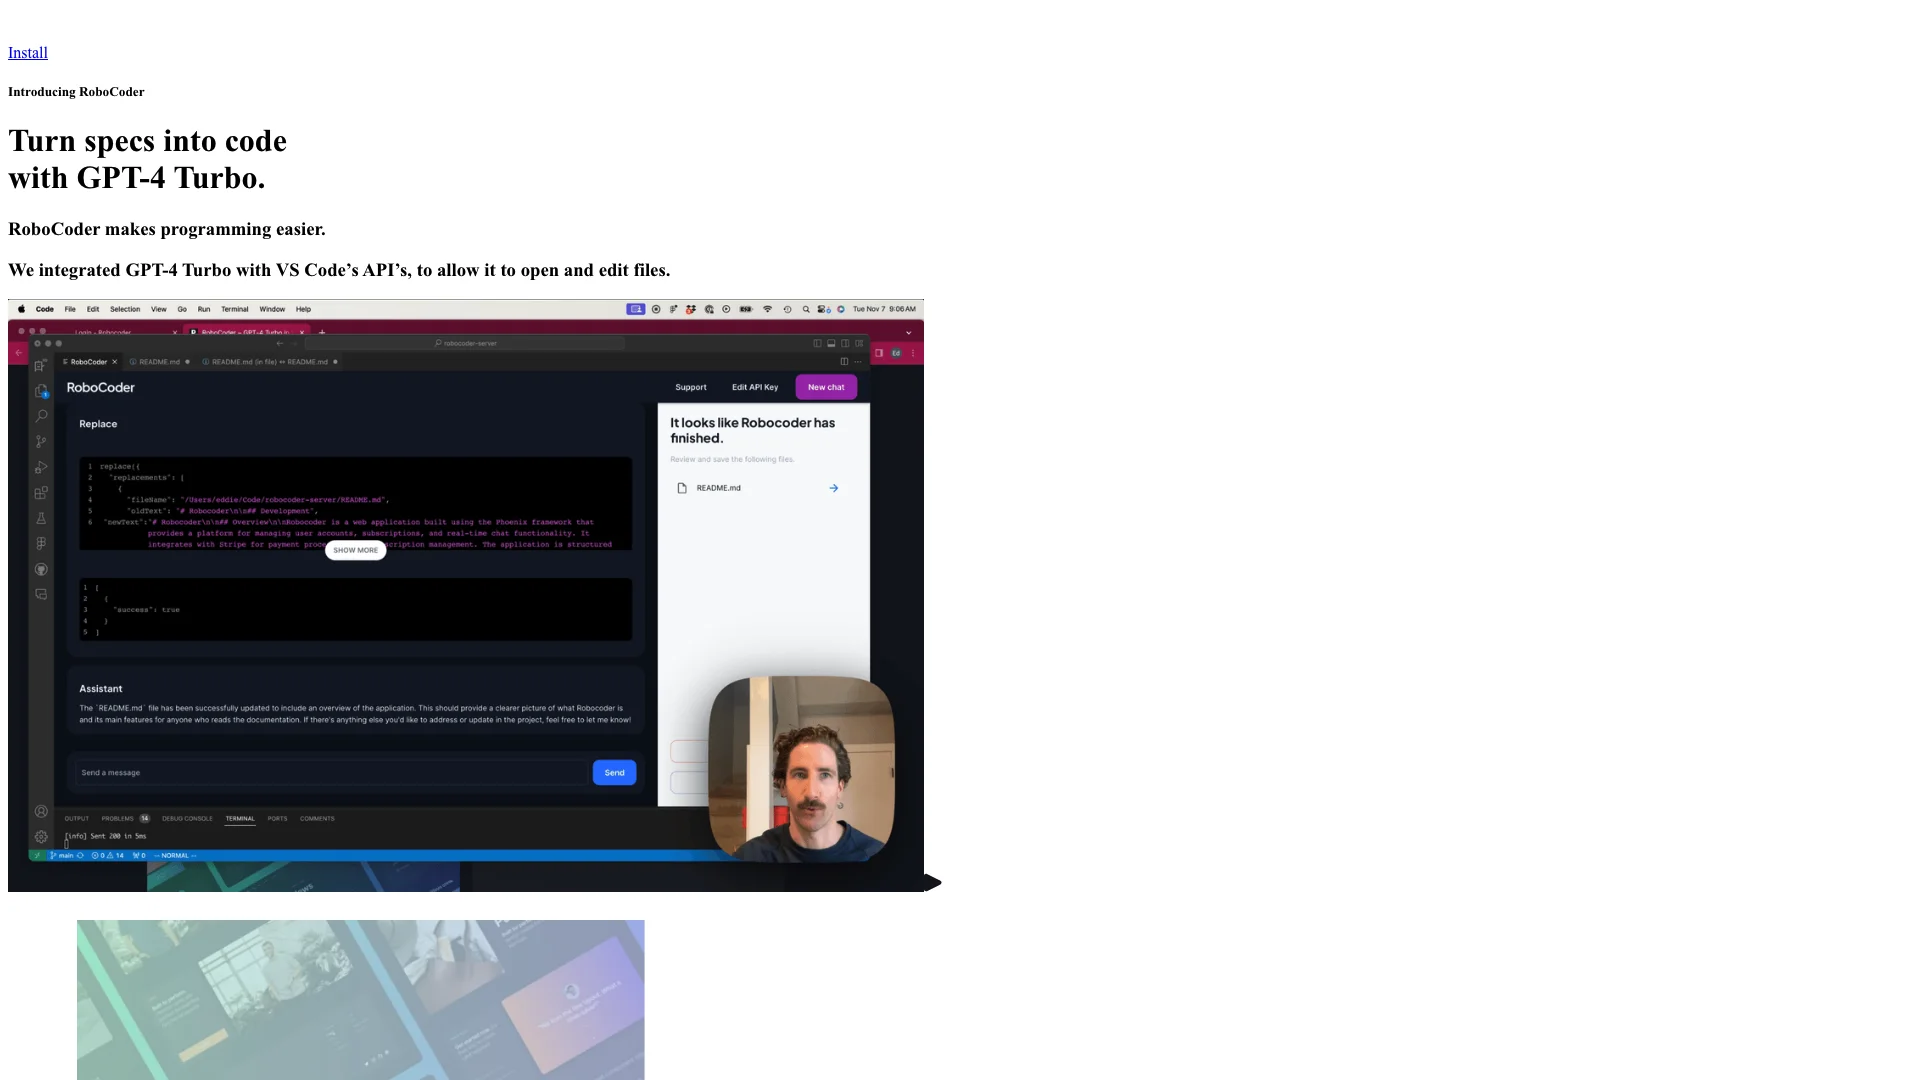The image size is (1920, 1080).
Task: Switch to the README.md editor tab
Action: click(x=159, y=362)
